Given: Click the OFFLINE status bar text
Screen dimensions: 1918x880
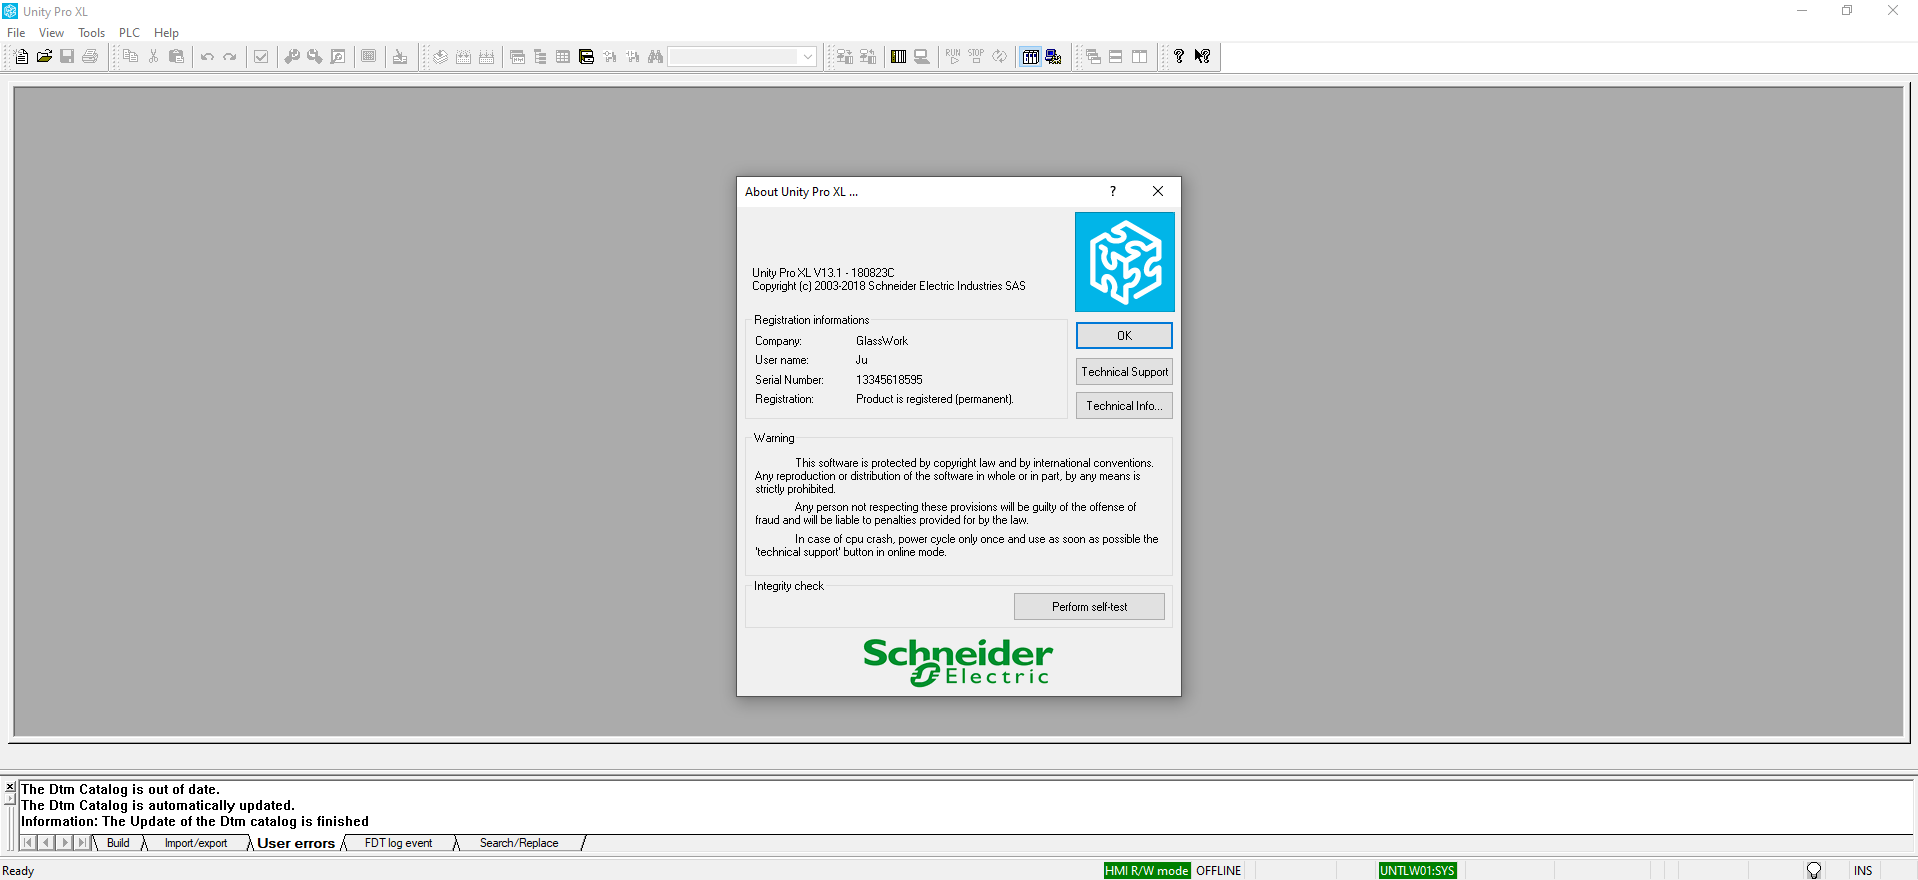Looking at the screenshot, I should (1218, 871).
